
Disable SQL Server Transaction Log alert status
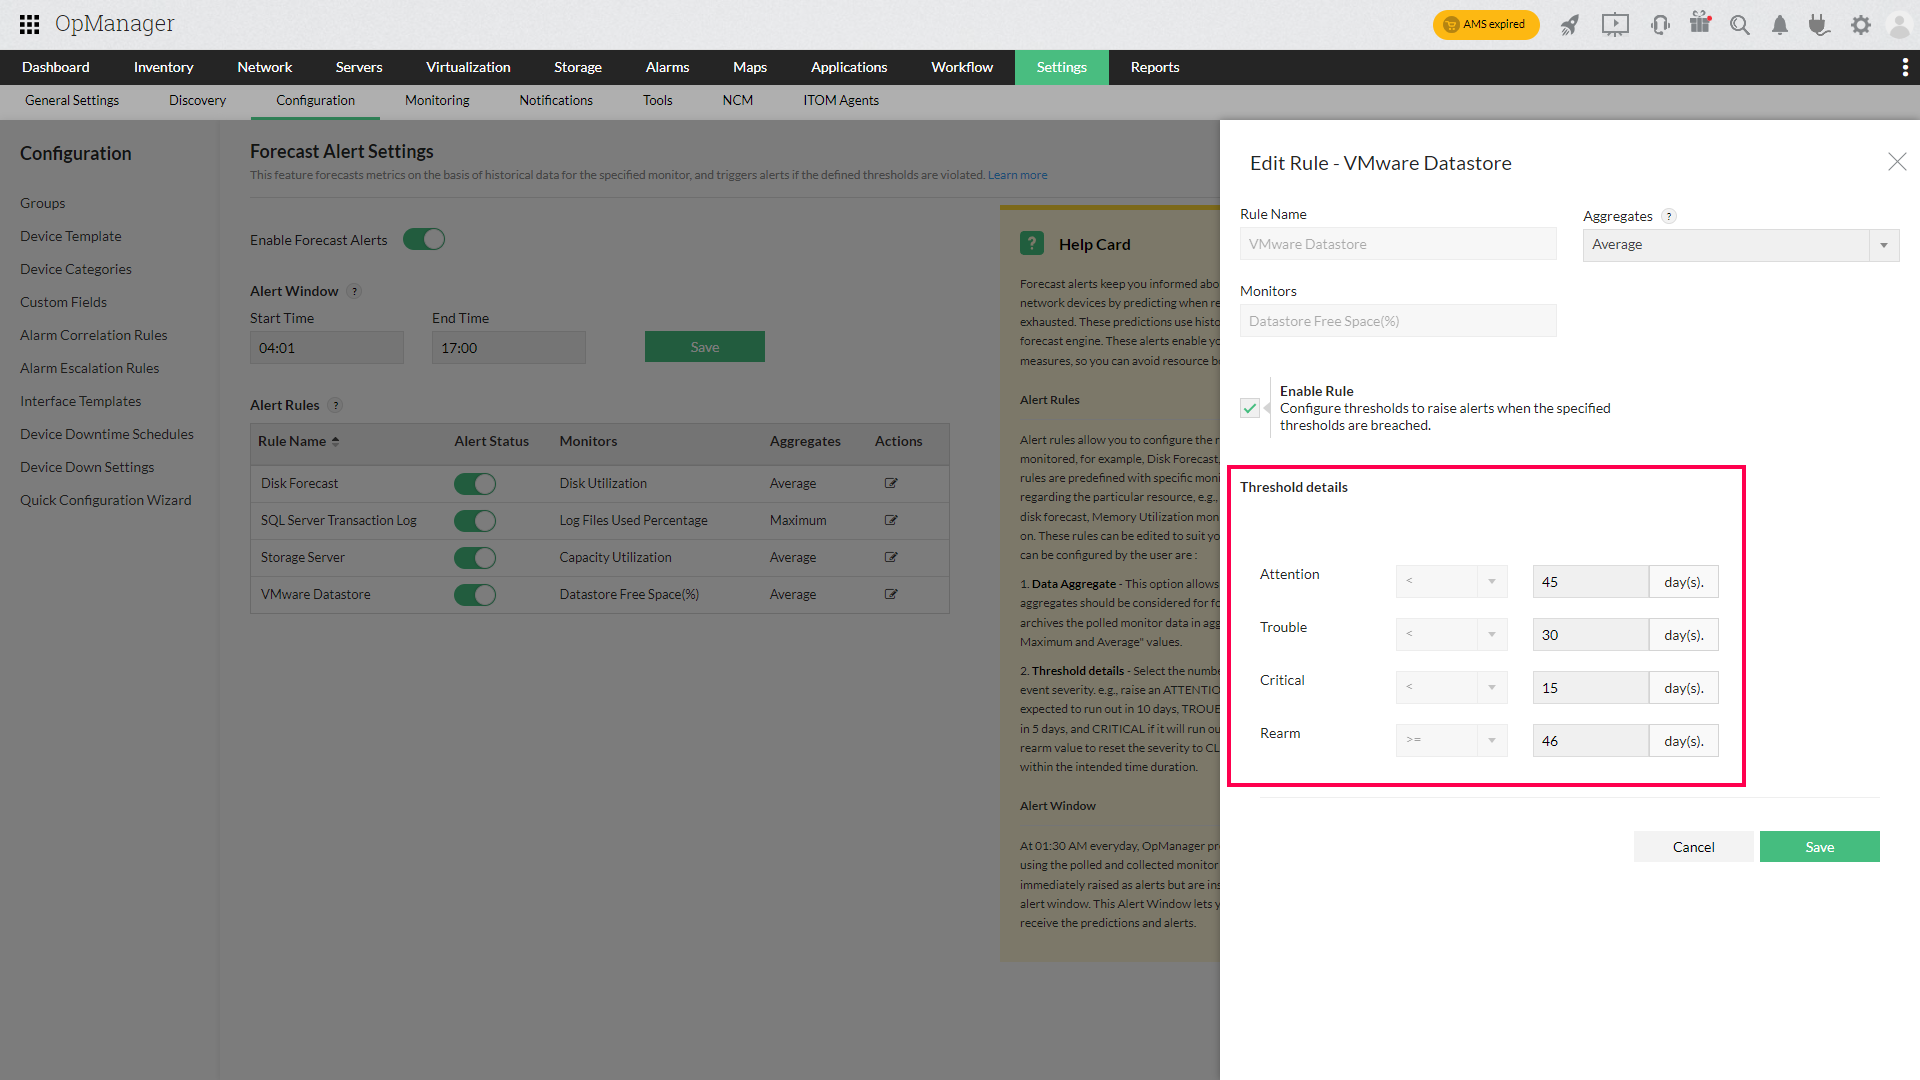pos(475,521)
